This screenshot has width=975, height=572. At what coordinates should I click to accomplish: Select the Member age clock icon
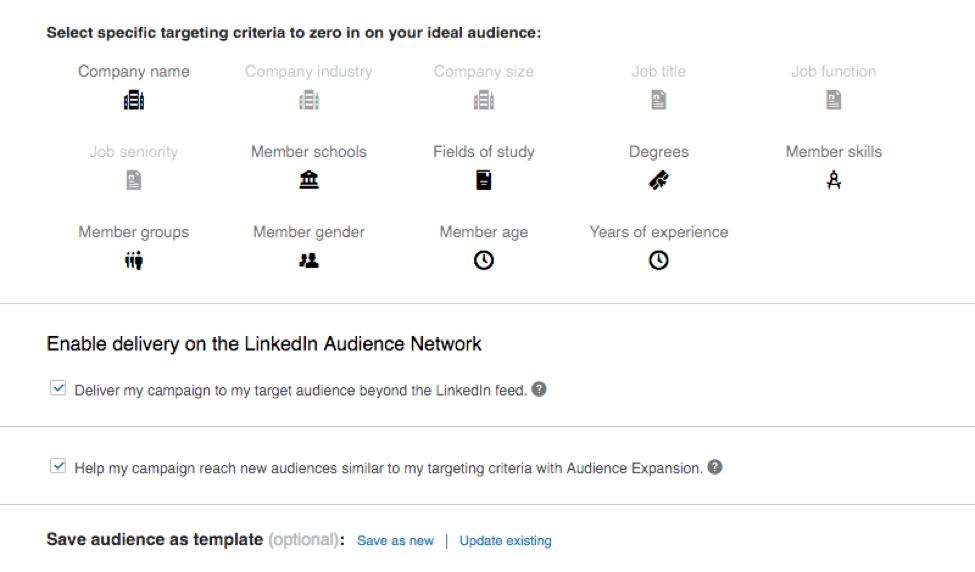[x=484, y=260]
